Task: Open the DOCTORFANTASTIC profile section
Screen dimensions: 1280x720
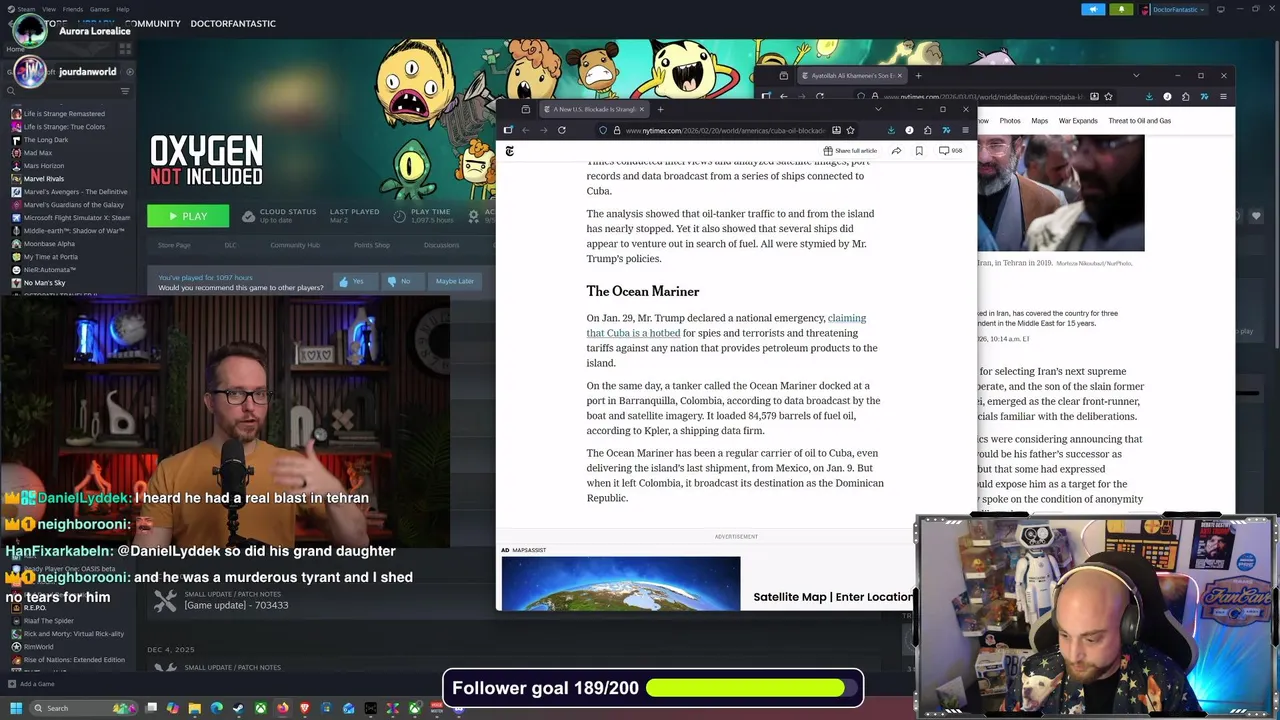Action: [x=233, y=23]
